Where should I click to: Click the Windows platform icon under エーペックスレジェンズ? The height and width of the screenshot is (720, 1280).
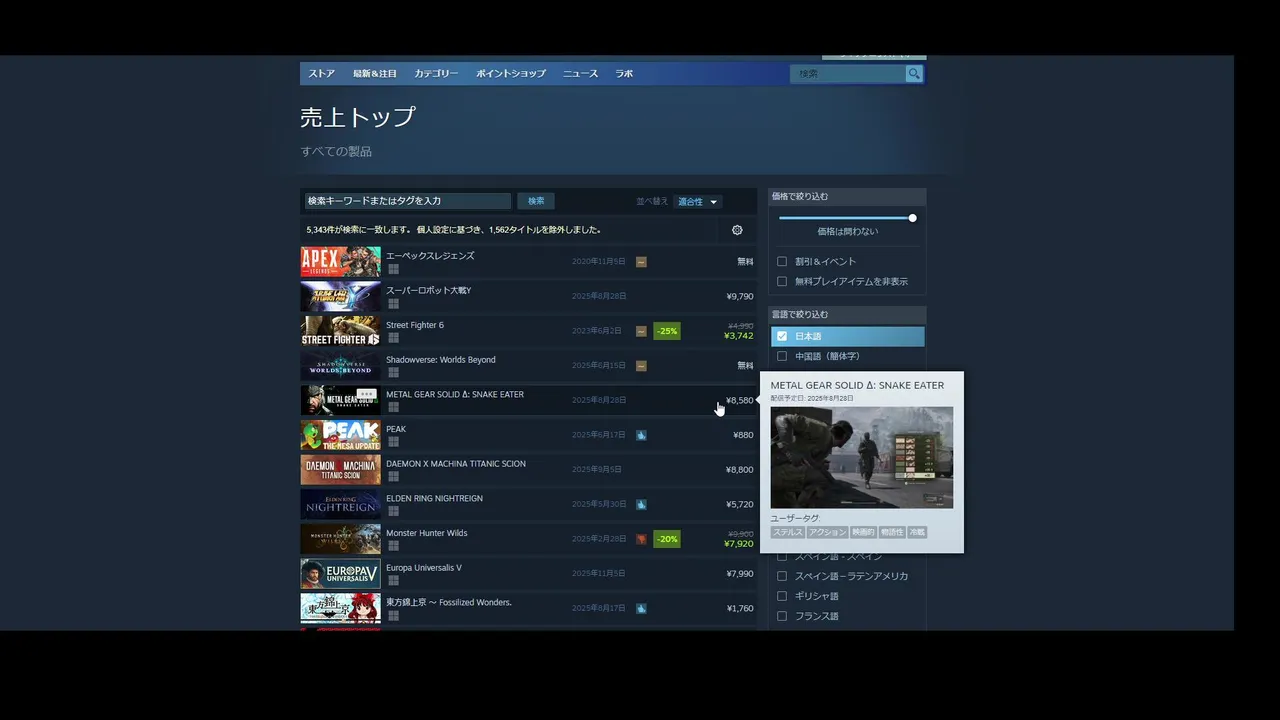[x=394, y=269]
